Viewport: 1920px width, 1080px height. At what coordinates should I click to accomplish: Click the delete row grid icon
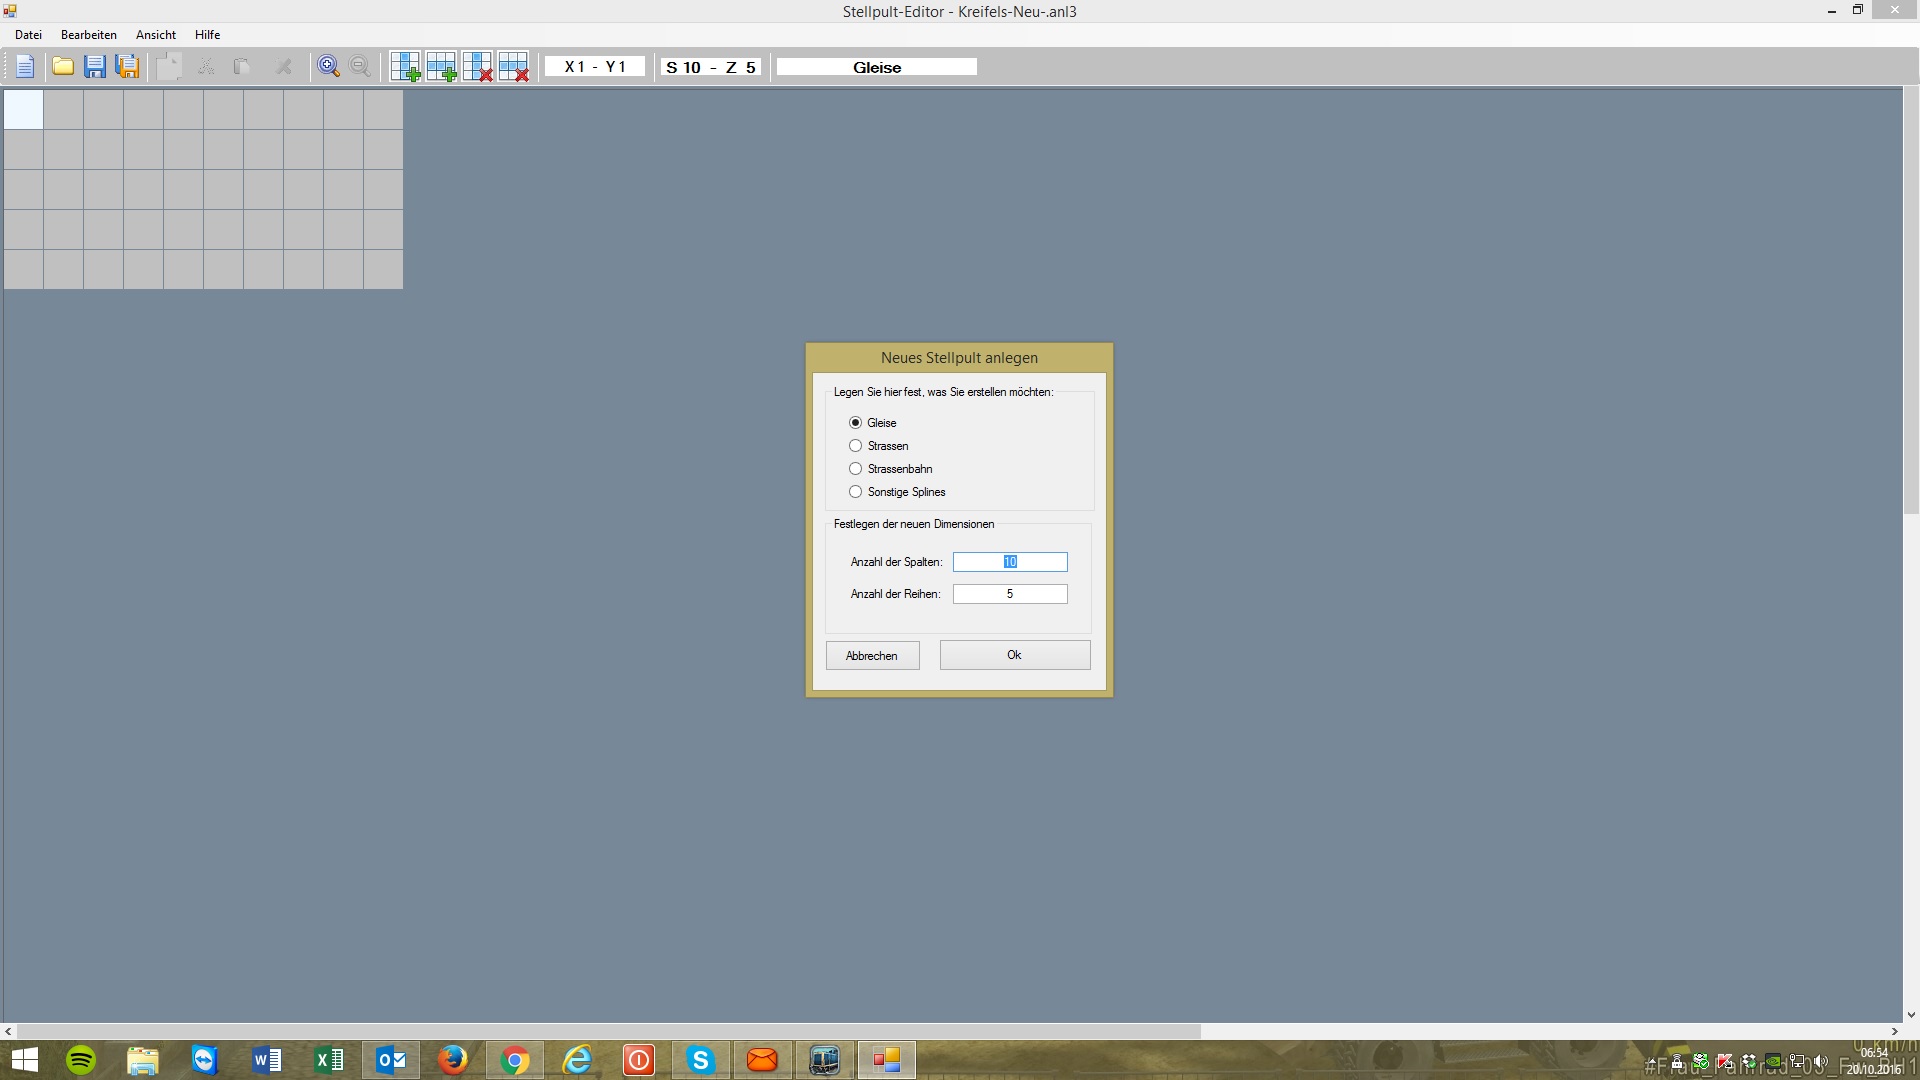point(513,67)
